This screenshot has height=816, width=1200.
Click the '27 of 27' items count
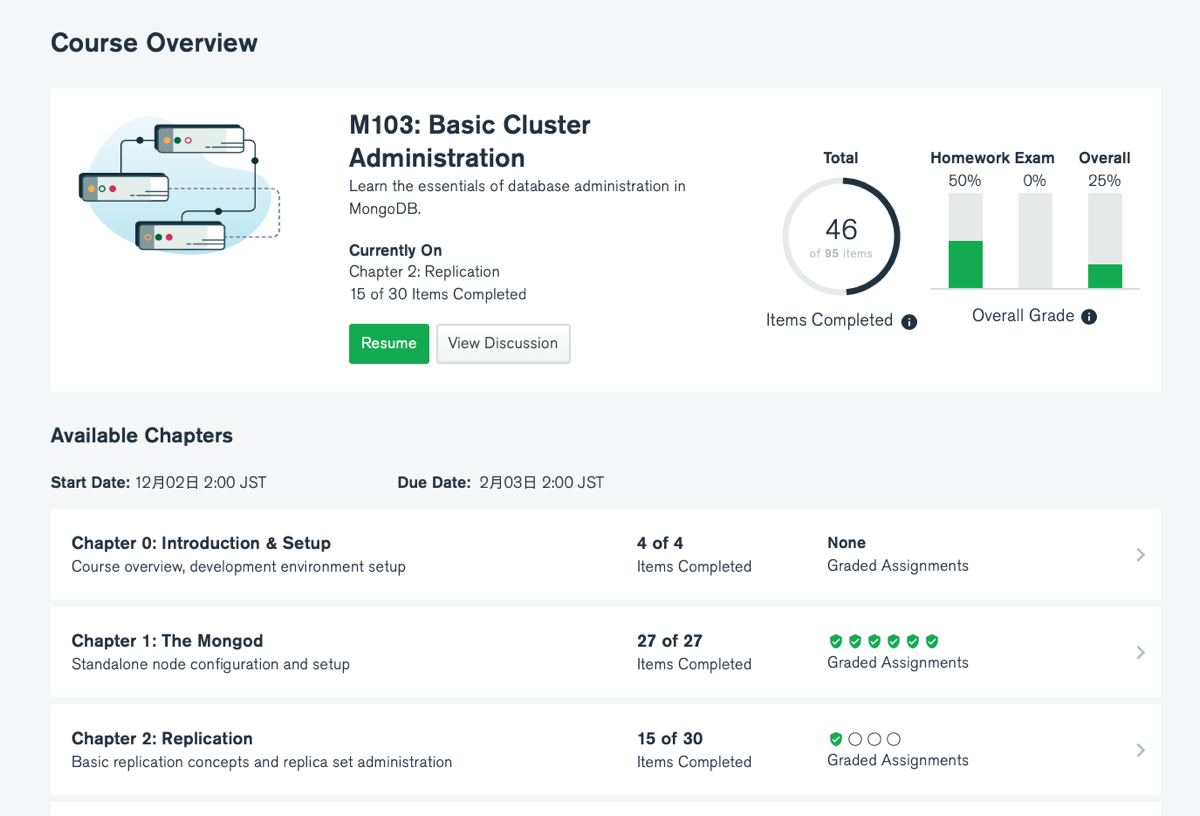tap(670, 641)
